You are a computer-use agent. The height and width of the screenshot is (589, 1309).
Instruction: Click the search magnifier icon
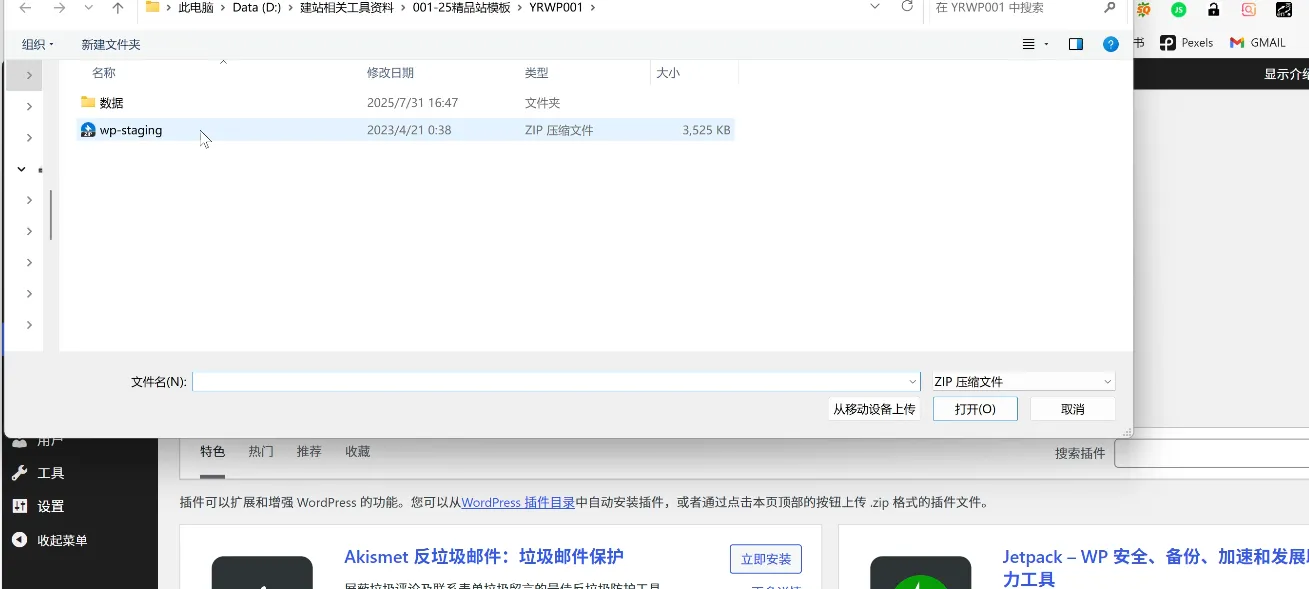1110,8
